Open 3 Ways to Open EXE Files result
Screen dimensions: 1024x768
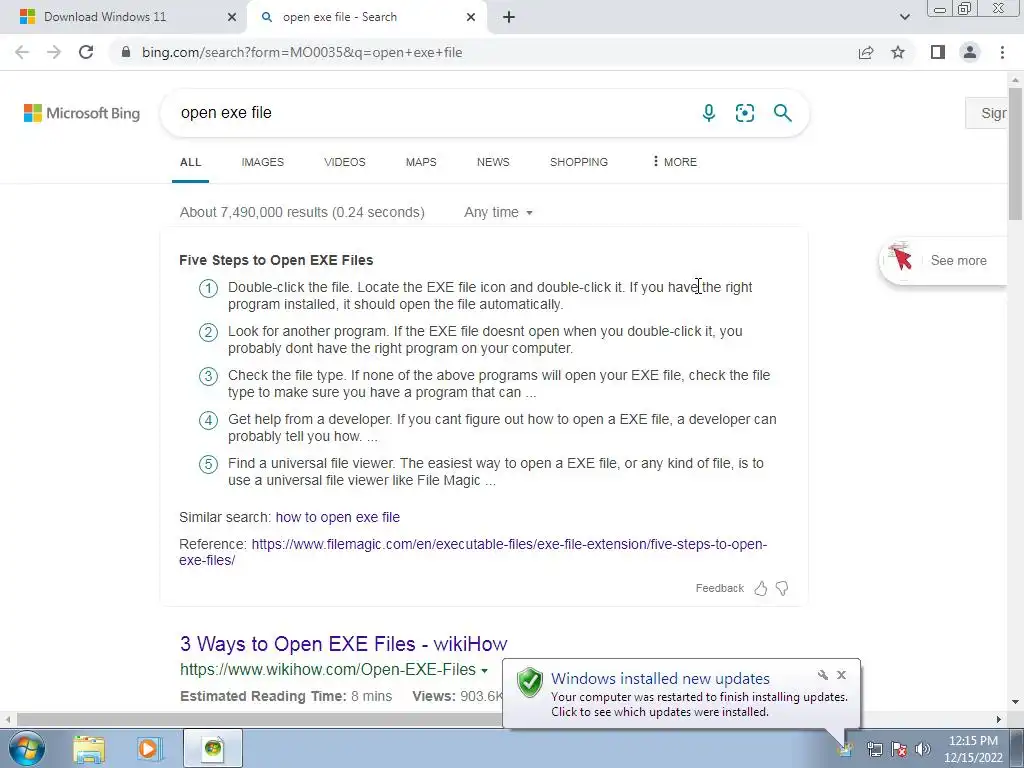(x=344, y=644)
